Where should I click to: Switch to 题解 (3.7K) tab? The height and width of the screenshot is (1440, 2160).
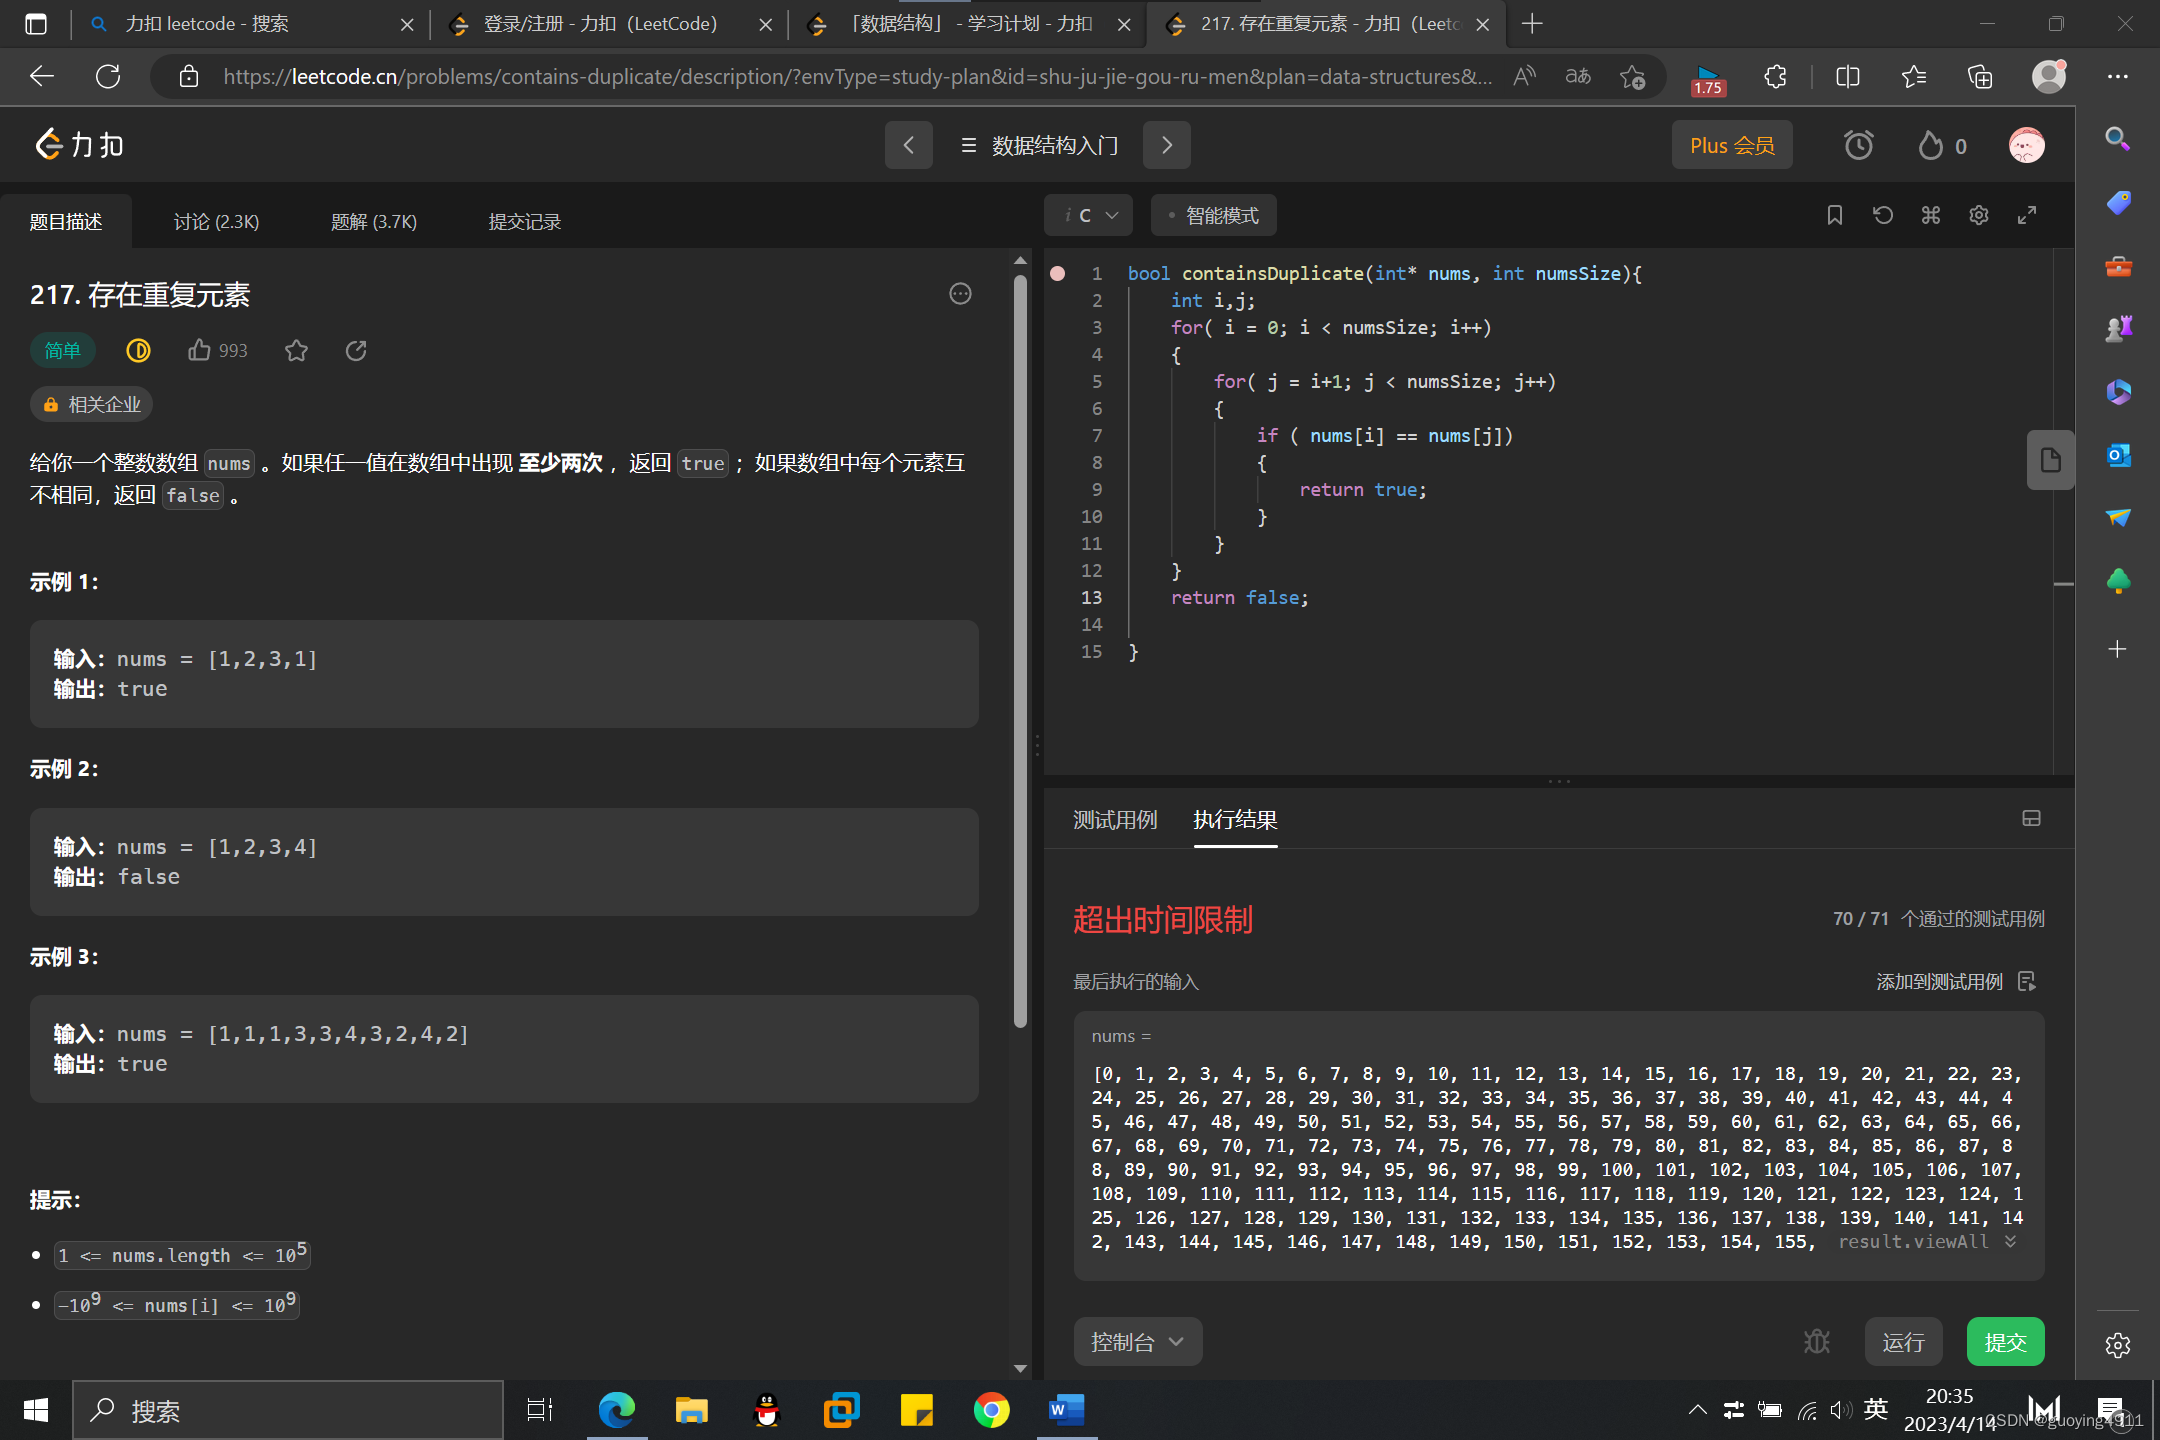pos(373,221)
